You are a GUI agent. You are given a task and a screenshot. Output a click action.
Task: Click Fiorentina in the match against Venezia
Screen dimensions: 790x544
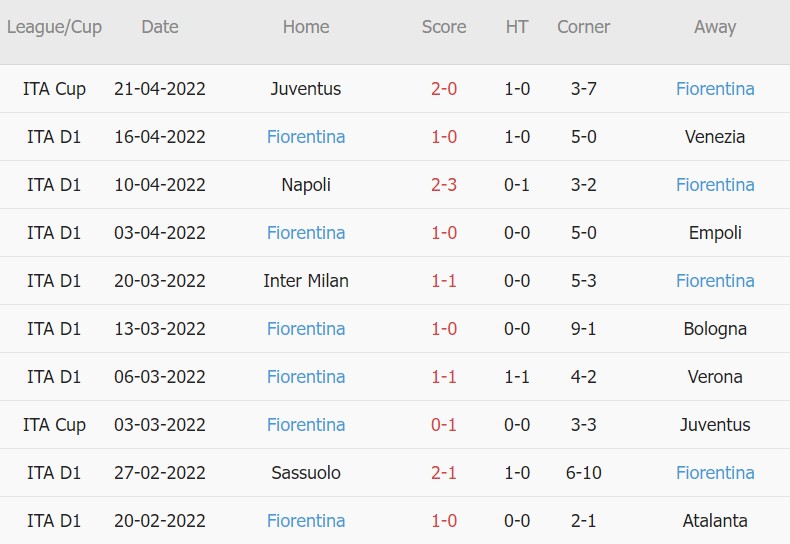click(x=306, y=137)
